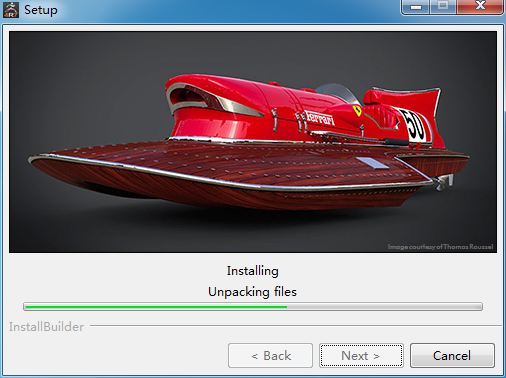Click the green filled part of progress bar
The image size is (506, 378).
pos(156,307)
